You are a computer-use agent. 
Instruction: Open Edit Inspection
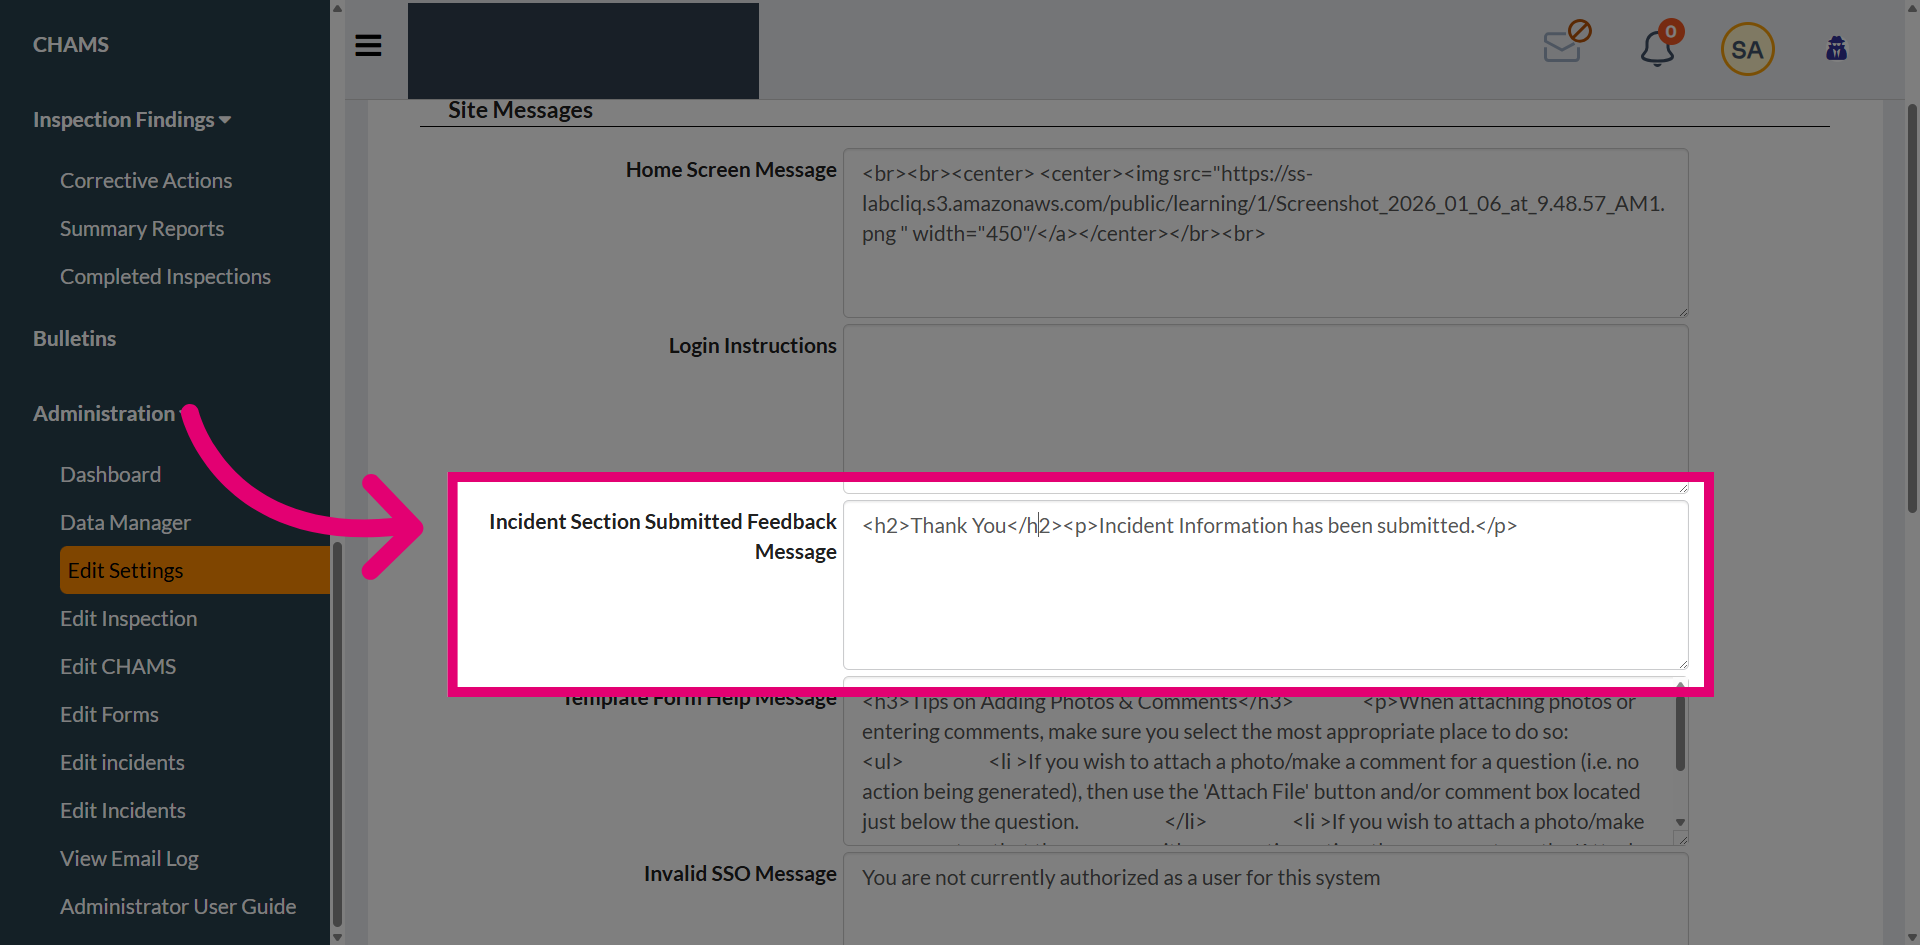[x=128, y=619]
